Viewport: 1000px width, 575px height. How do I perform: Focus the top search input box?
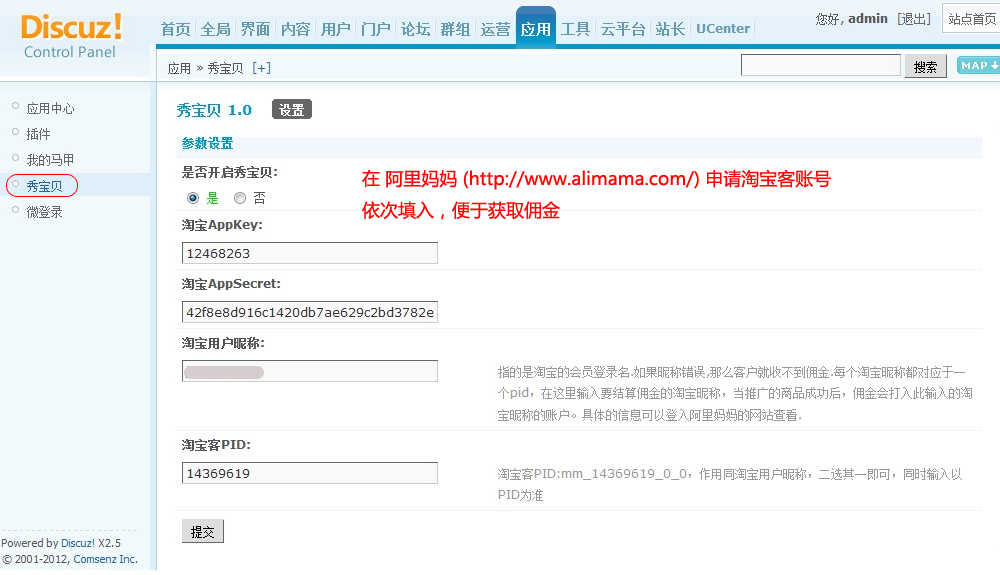821,65
